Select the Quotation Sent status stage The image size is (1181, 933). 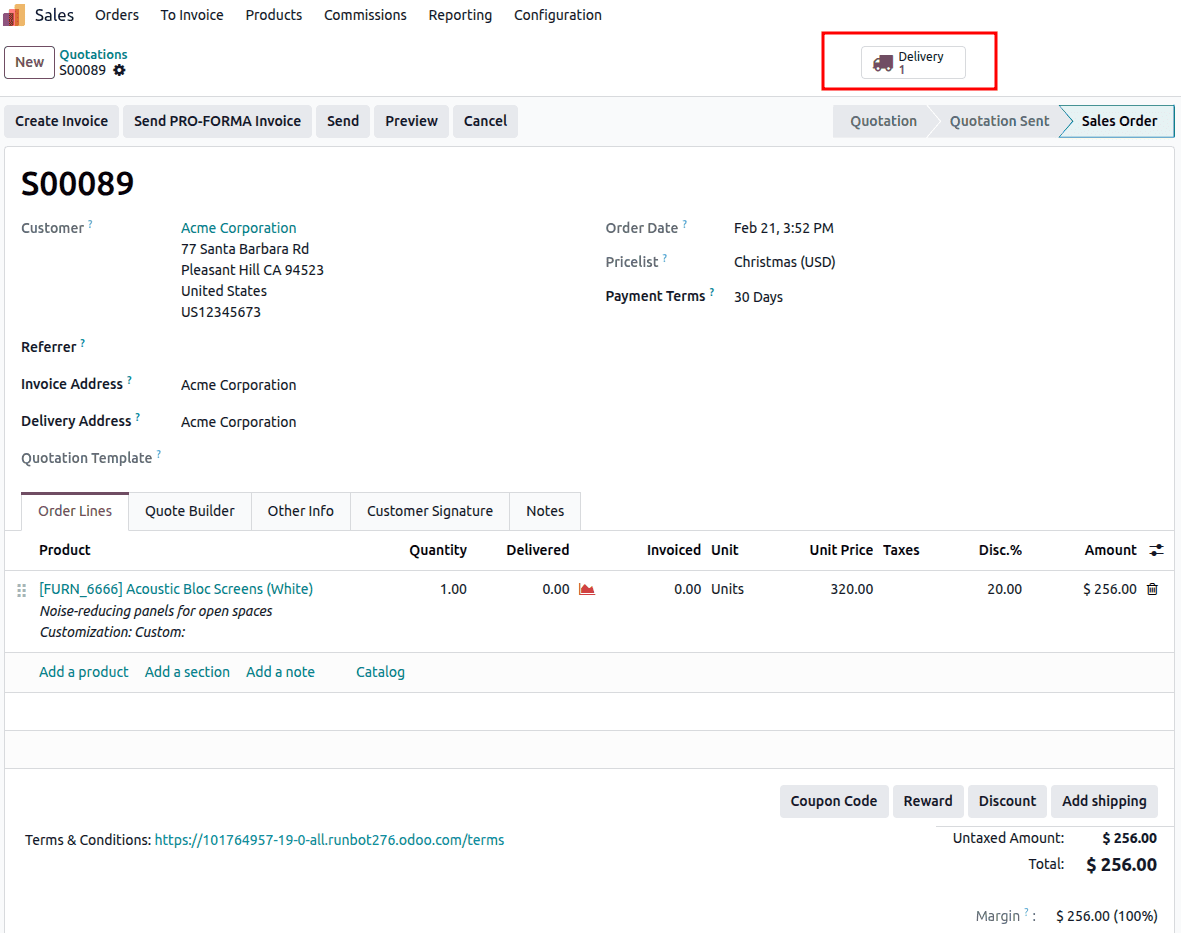(999, 121)
